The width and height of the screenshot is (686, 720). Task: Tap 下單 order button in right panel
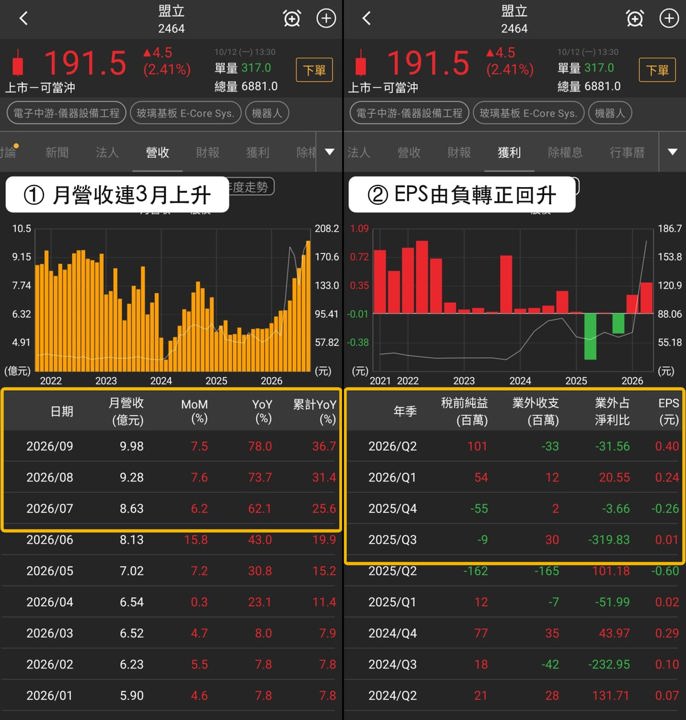[657, 70]
